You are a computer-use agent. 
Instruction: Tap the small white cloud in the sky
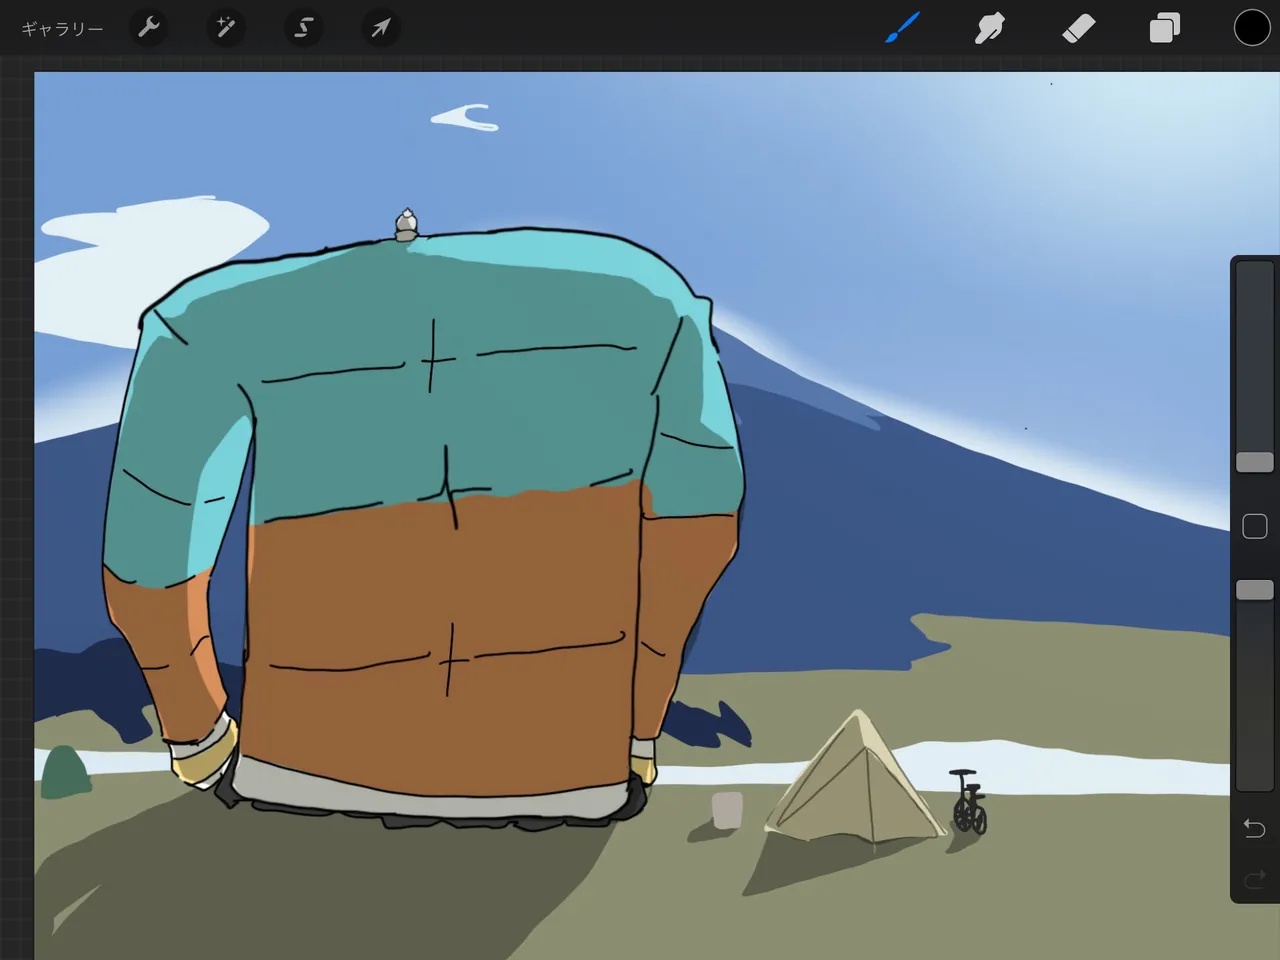pyautogui.click(x=466, y=119)
